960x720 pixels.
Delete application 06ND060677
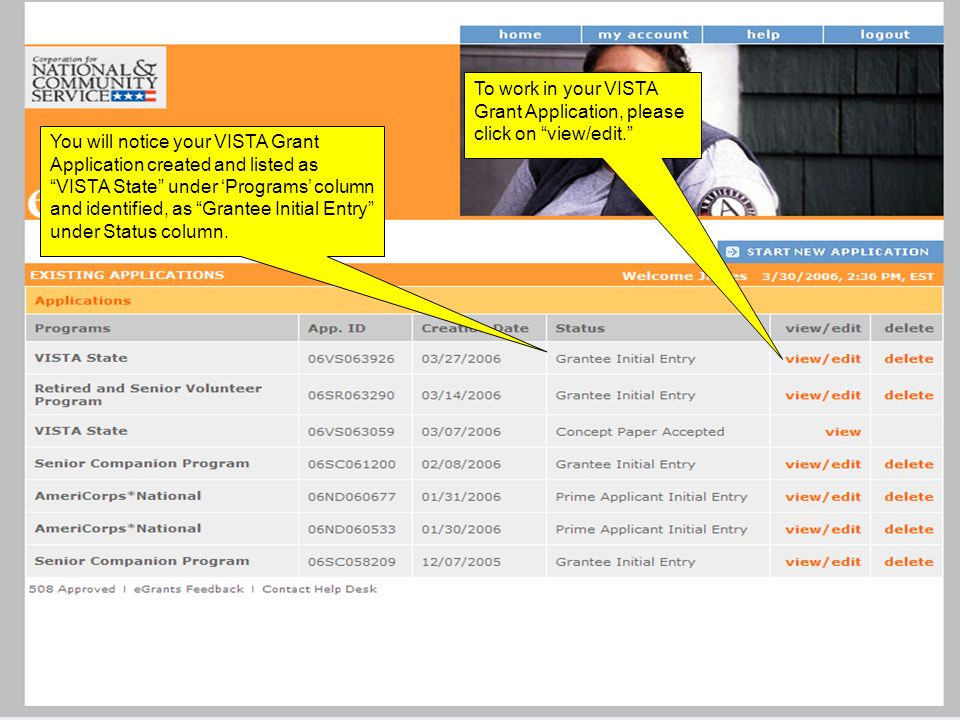point(909,497)
